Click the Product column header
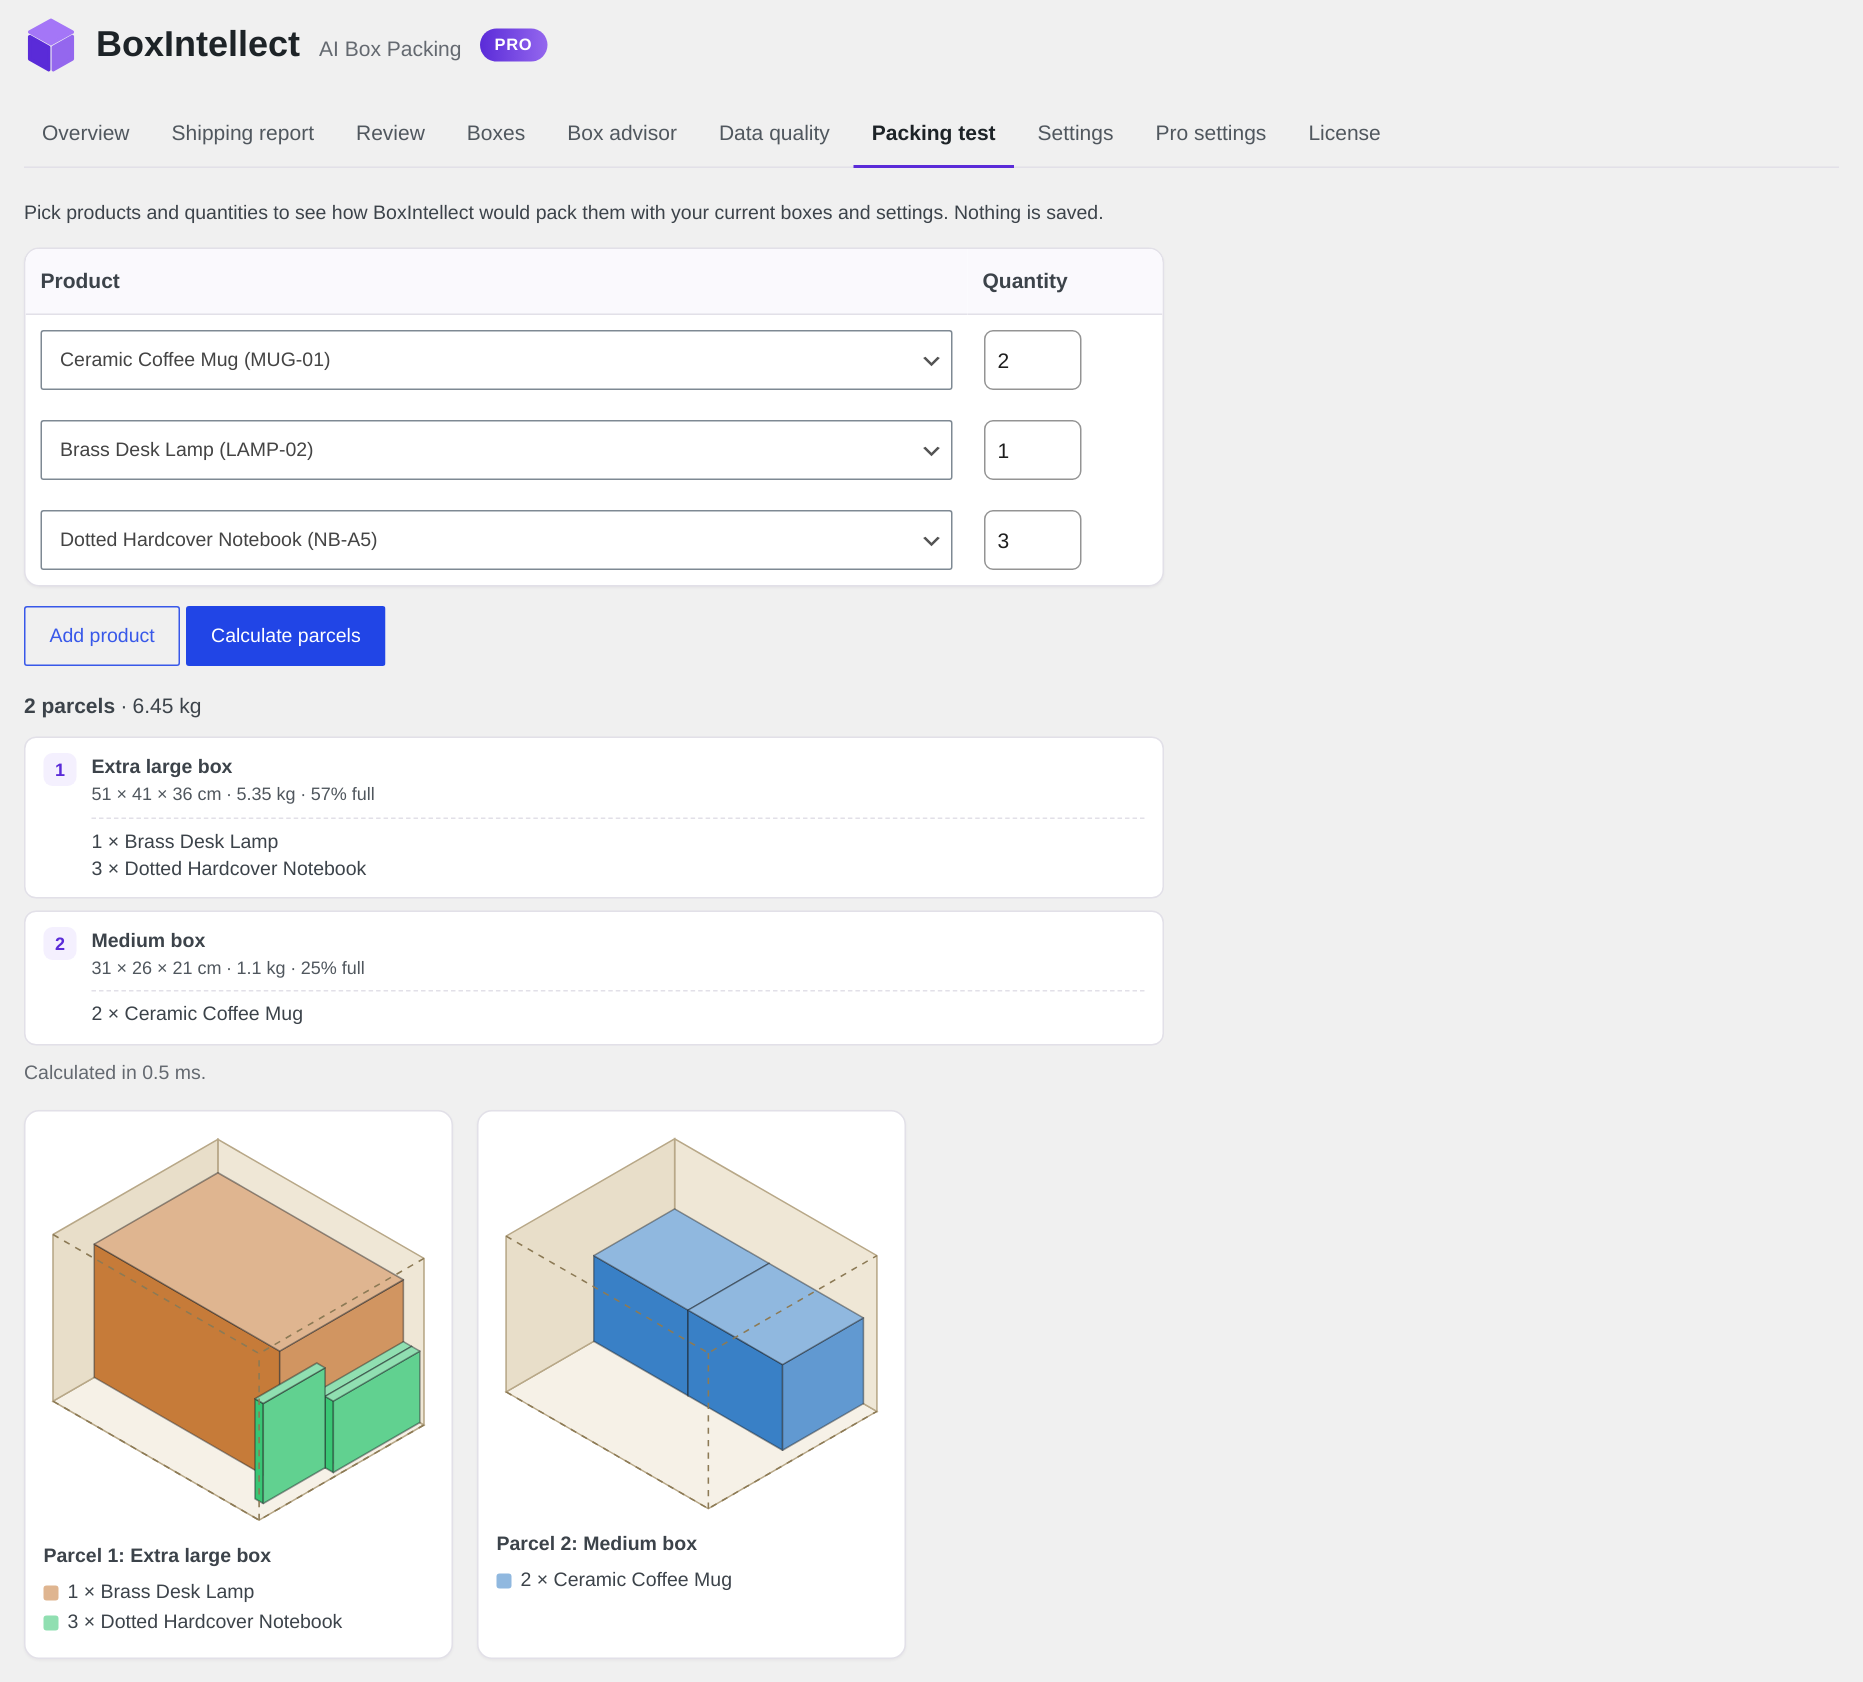This screenshot has width=1863, height=1682. tap(80, 281)
